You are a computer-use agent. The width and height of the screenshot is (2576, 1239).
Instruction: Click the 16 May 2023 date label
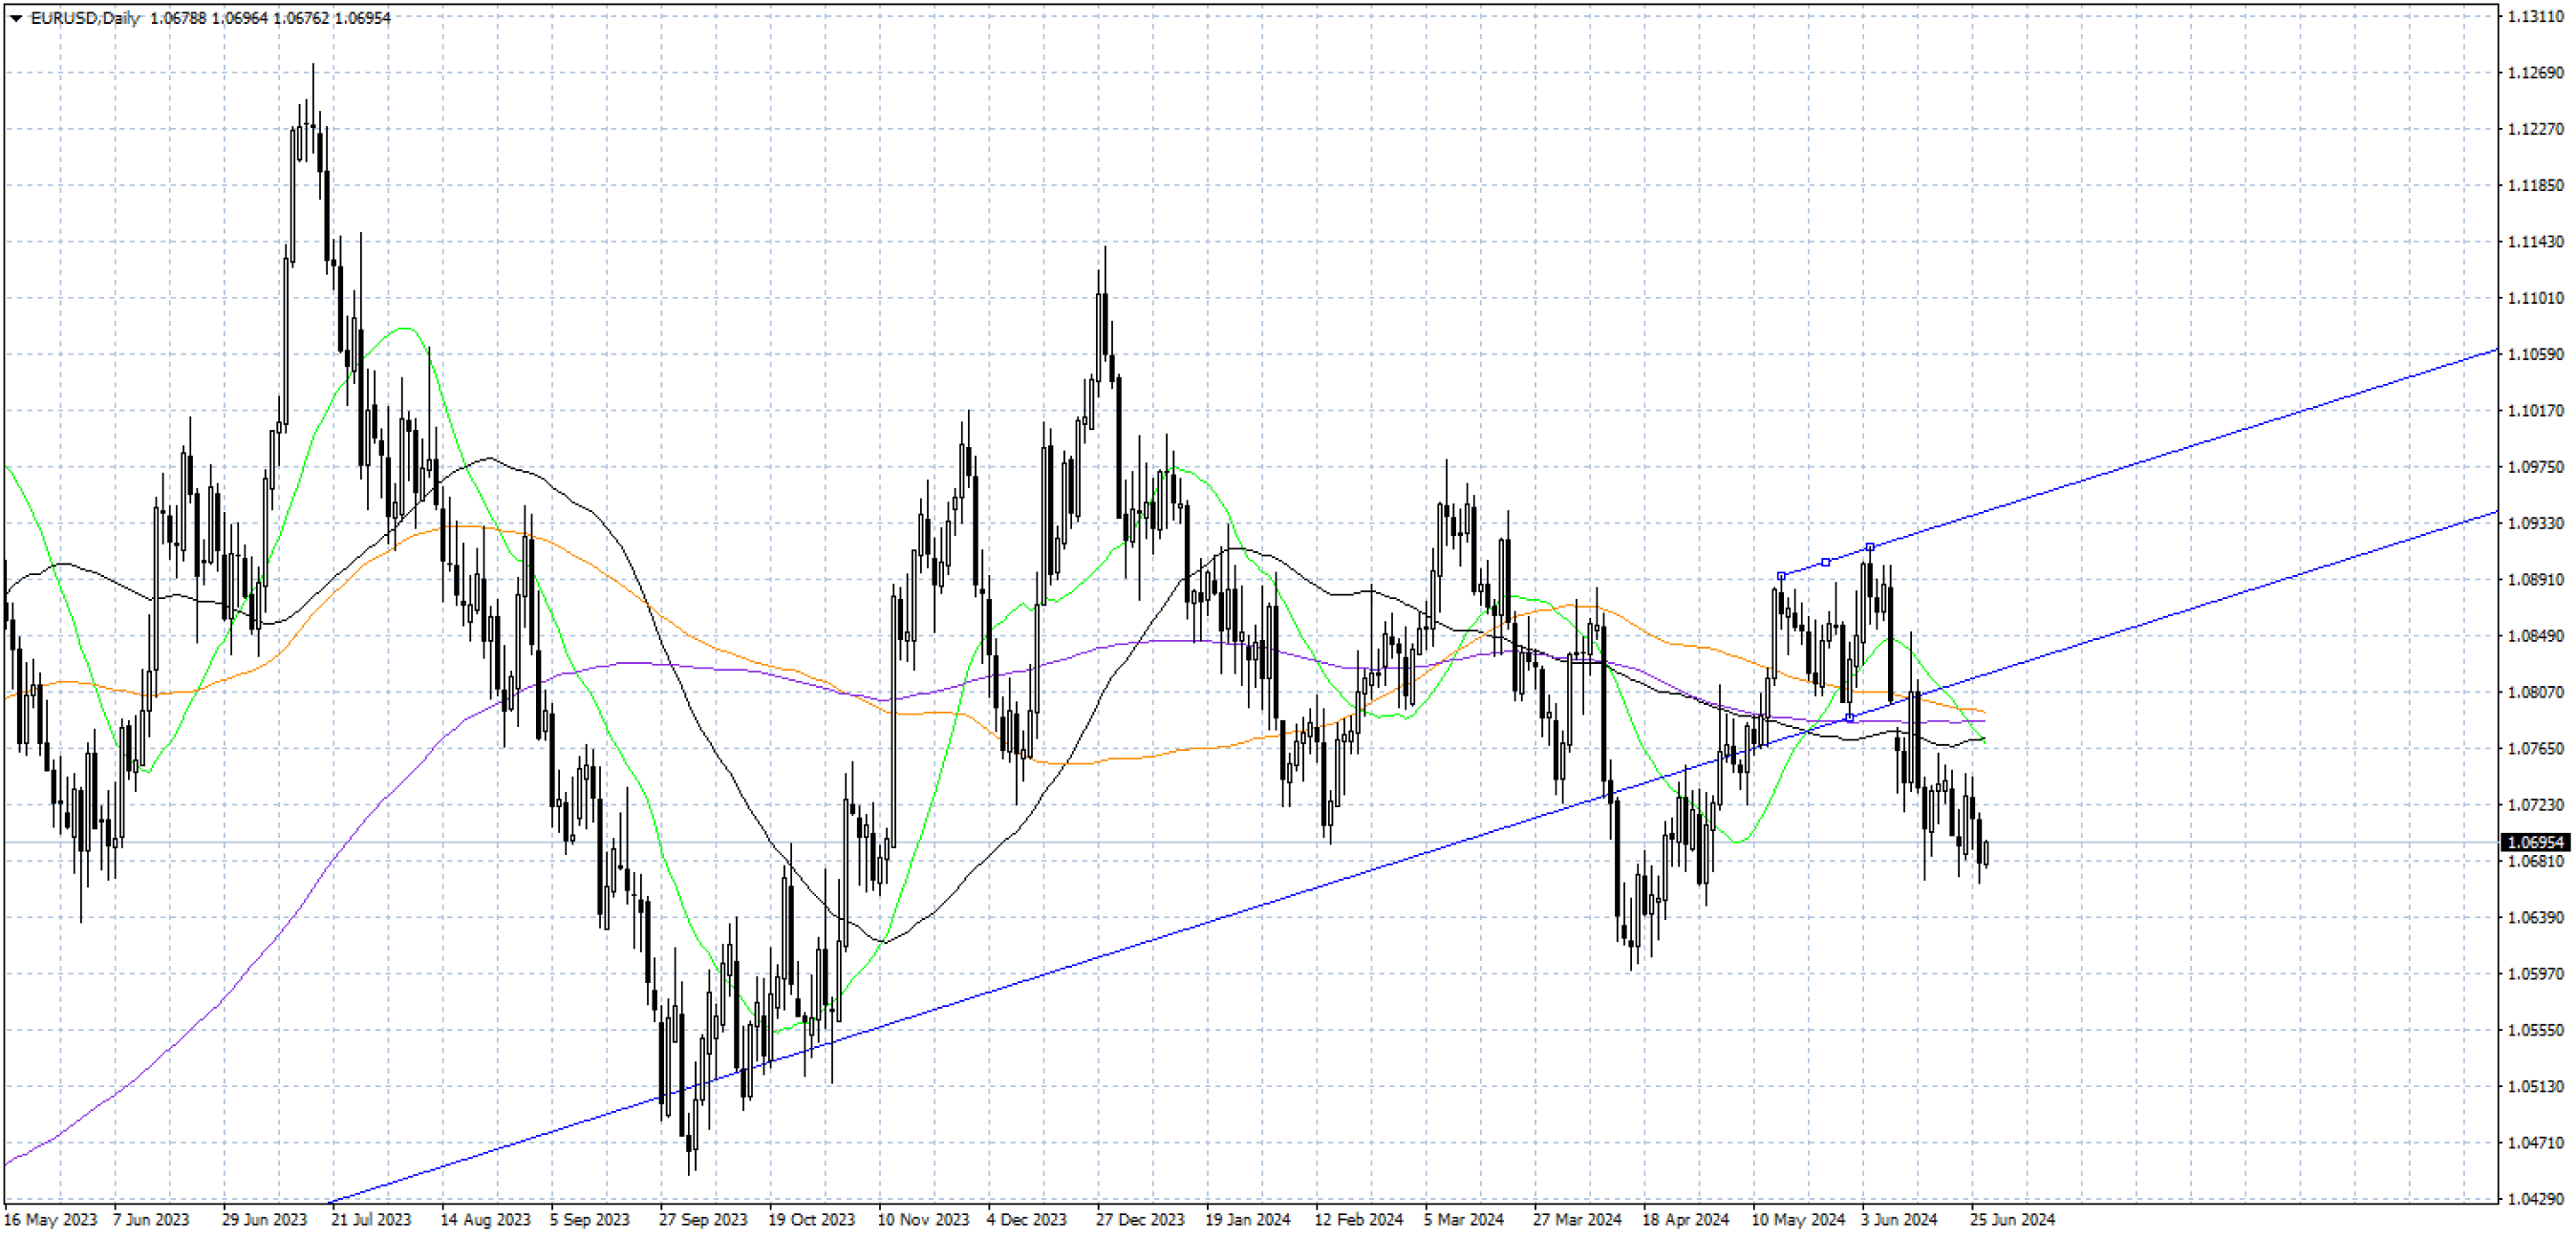click(x=50, y=1219)
